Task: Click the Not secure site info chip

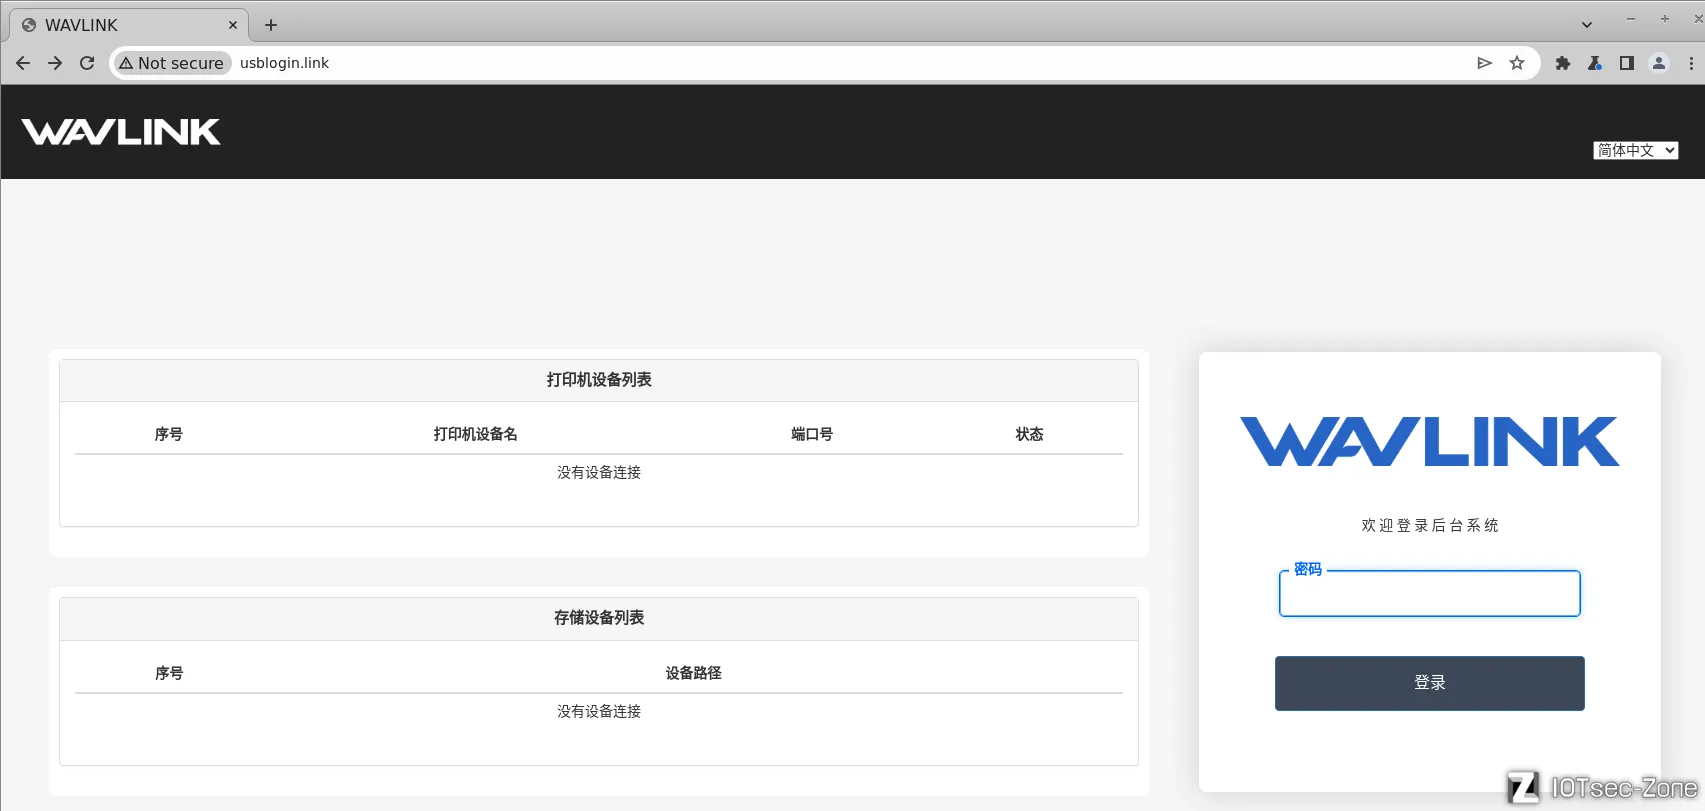Action: [x=172, y=63]
